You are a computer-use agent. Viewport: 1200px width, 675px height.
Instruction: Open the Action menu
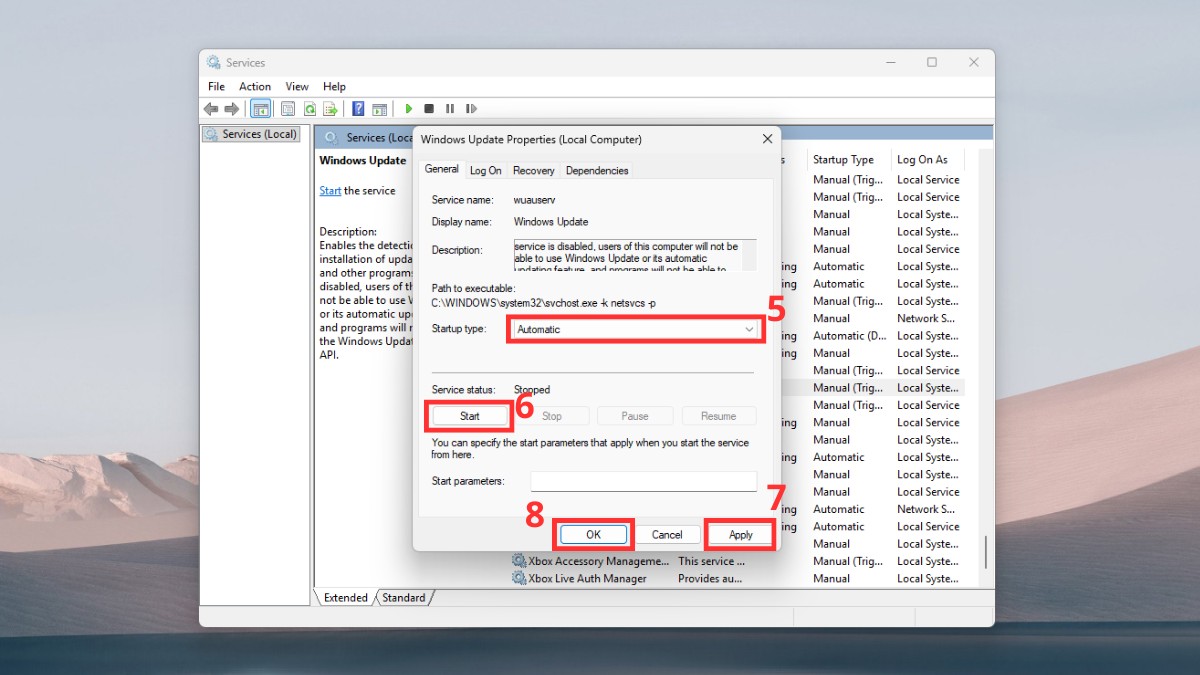(255, 87)
